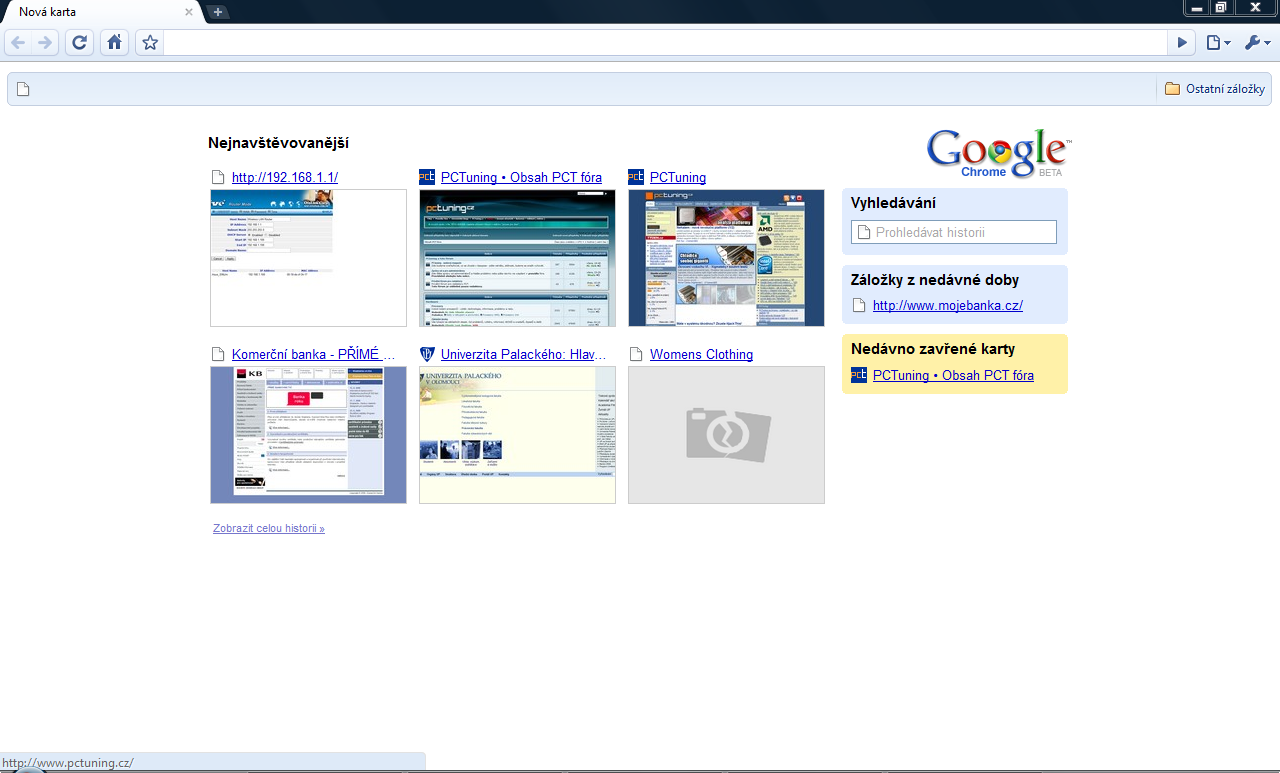Image resolution: width=1280 pixels, height=773 pixels.
Task: Go to the Home page
Action: pyautogui.click(x=115, y=43)
